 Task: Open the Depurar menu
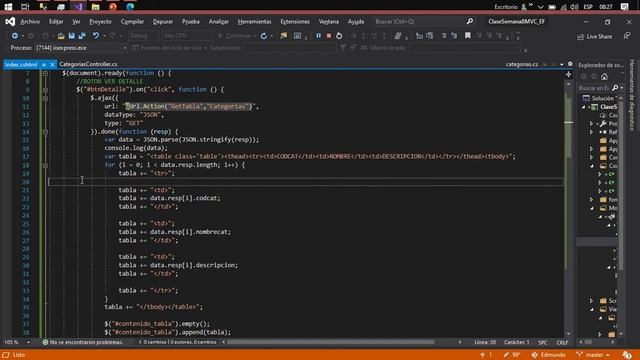pyautogui.click(x=163, y=22)
